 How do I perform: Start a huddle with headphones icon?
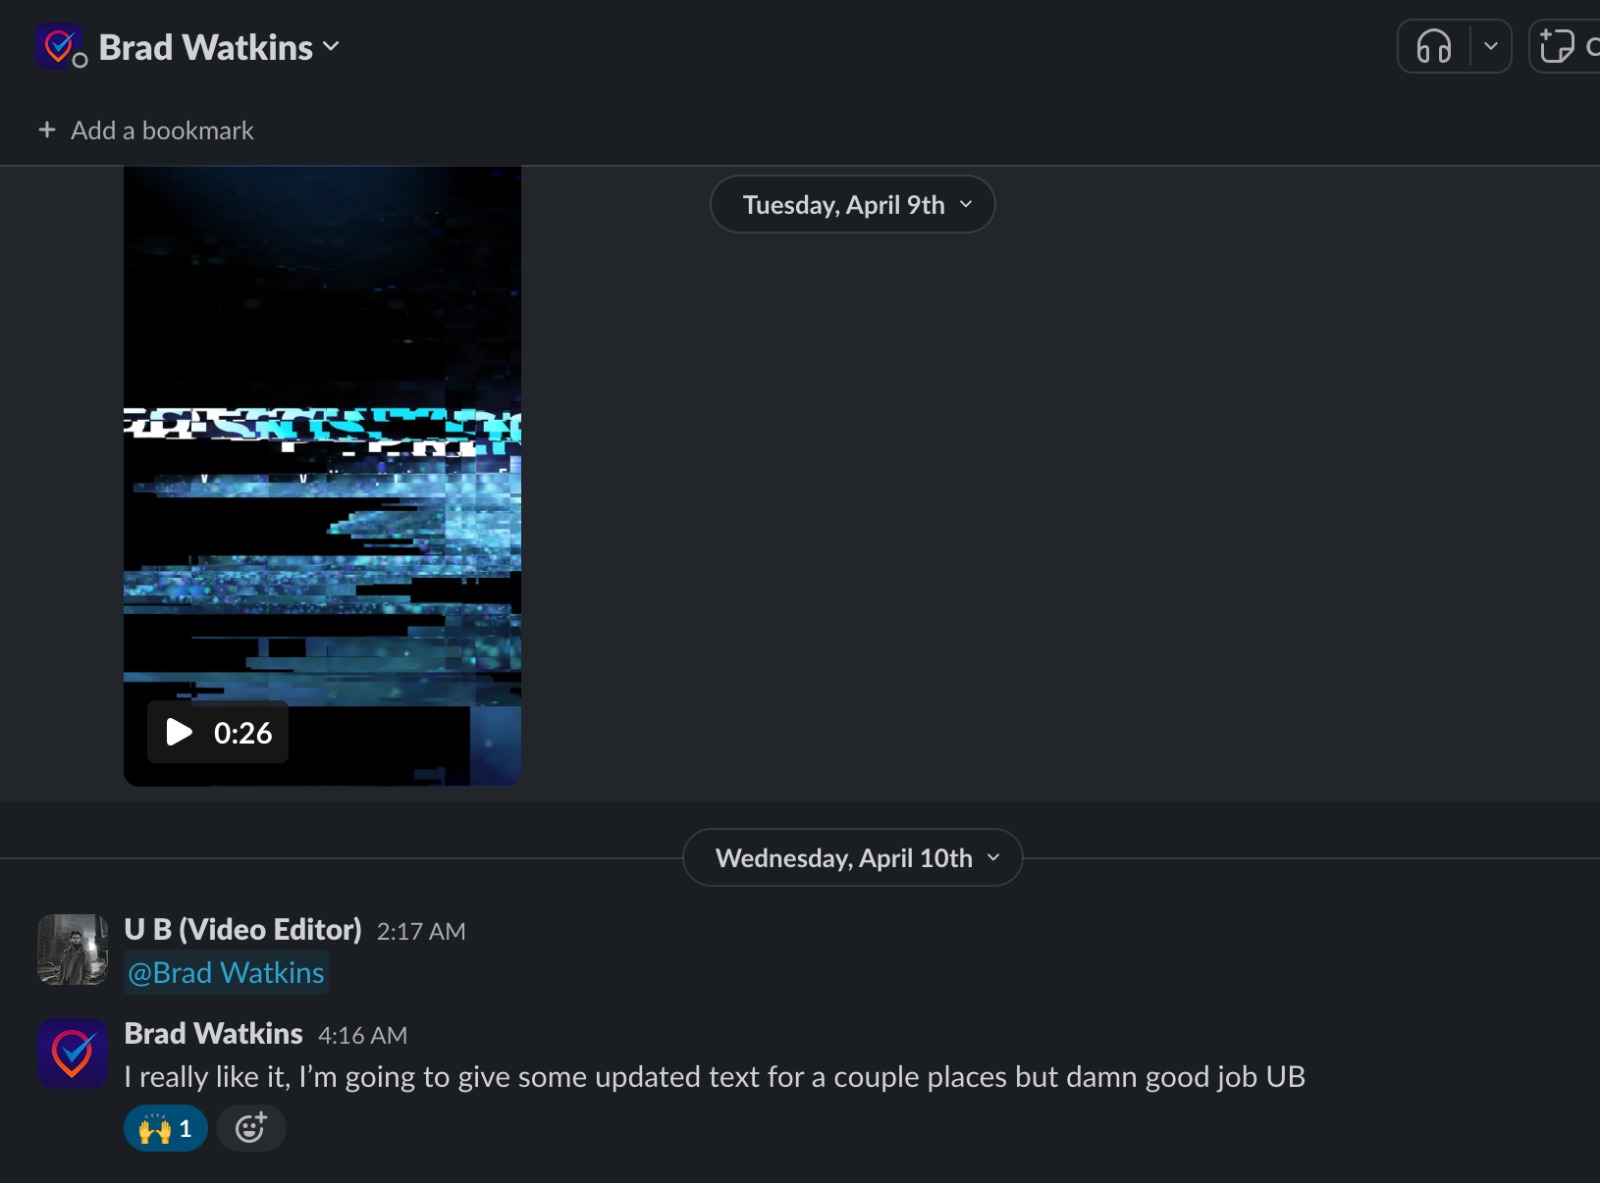[1433, 46]
